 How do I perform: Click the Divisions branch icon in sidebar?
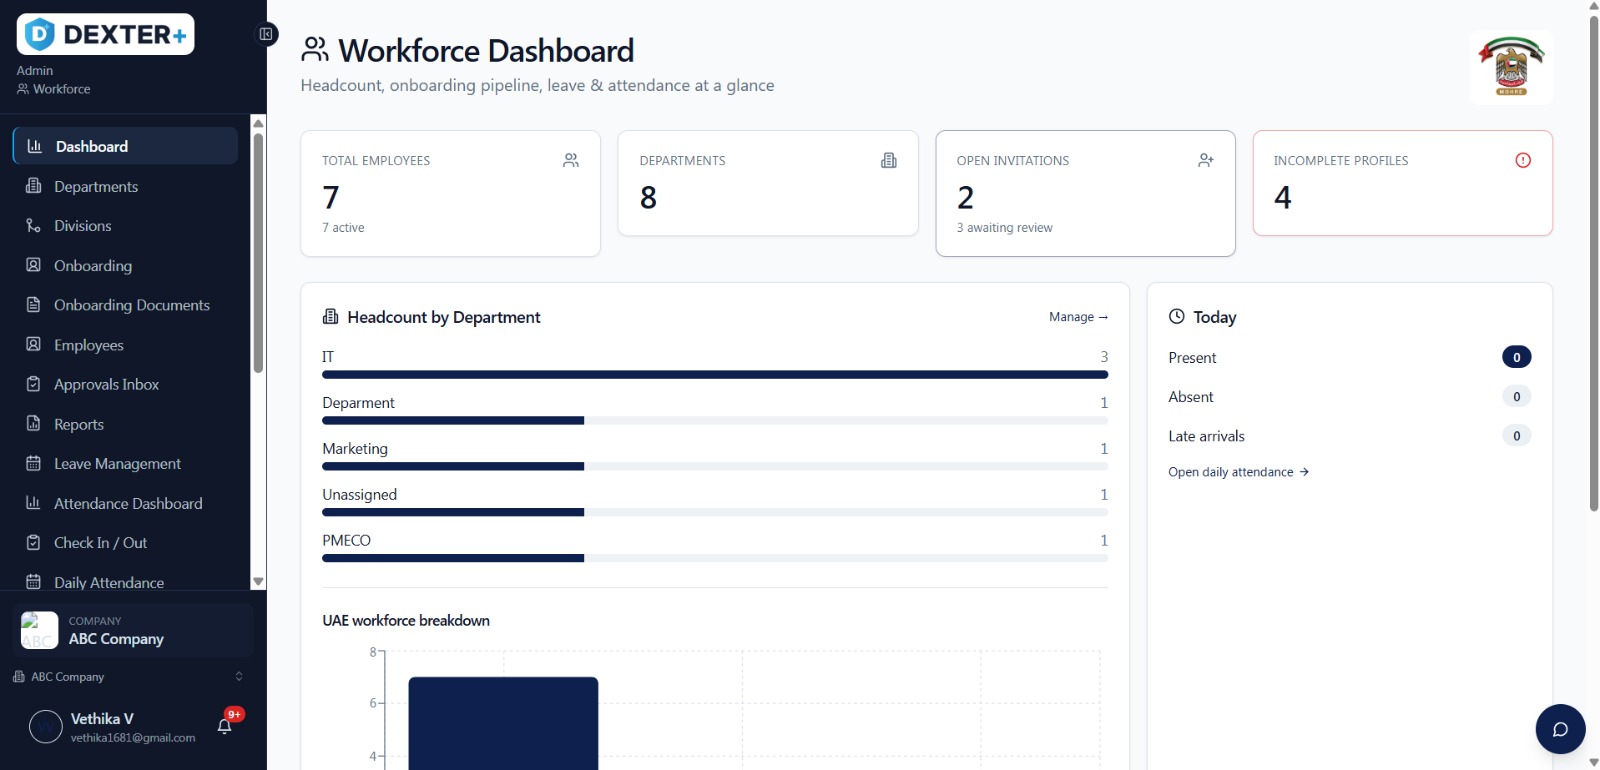[33, 226]
